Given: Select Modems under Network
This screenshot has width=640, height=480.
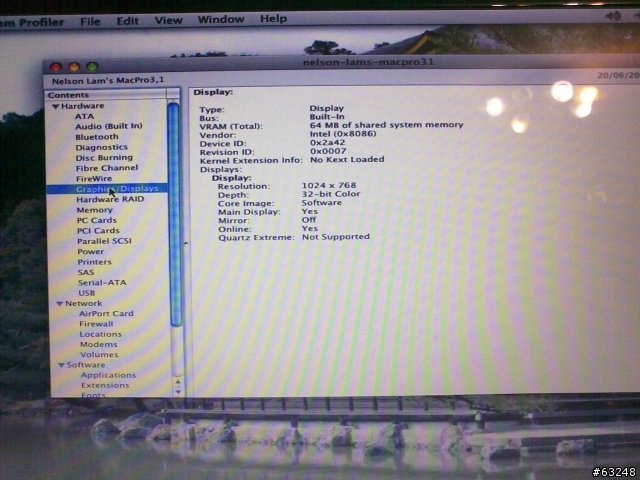Looking at the screenshot, I should 99,344.
